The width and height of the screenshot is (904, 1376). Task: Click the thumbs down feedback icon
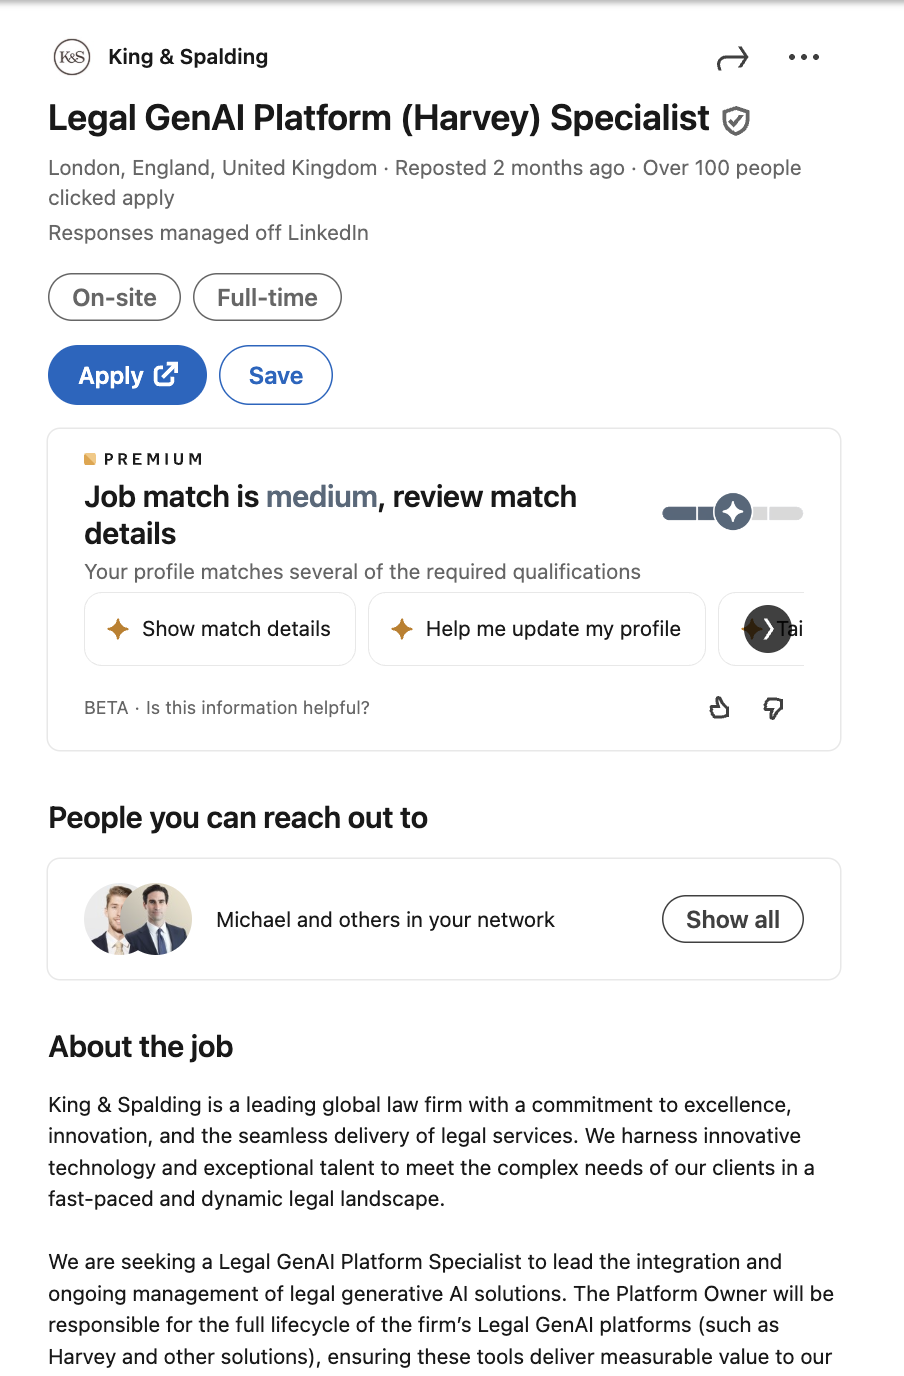coord(773,708)
